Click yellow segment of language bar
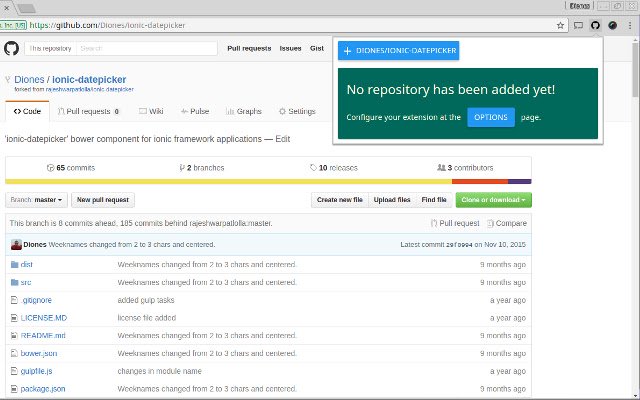 tap(229, 182)
